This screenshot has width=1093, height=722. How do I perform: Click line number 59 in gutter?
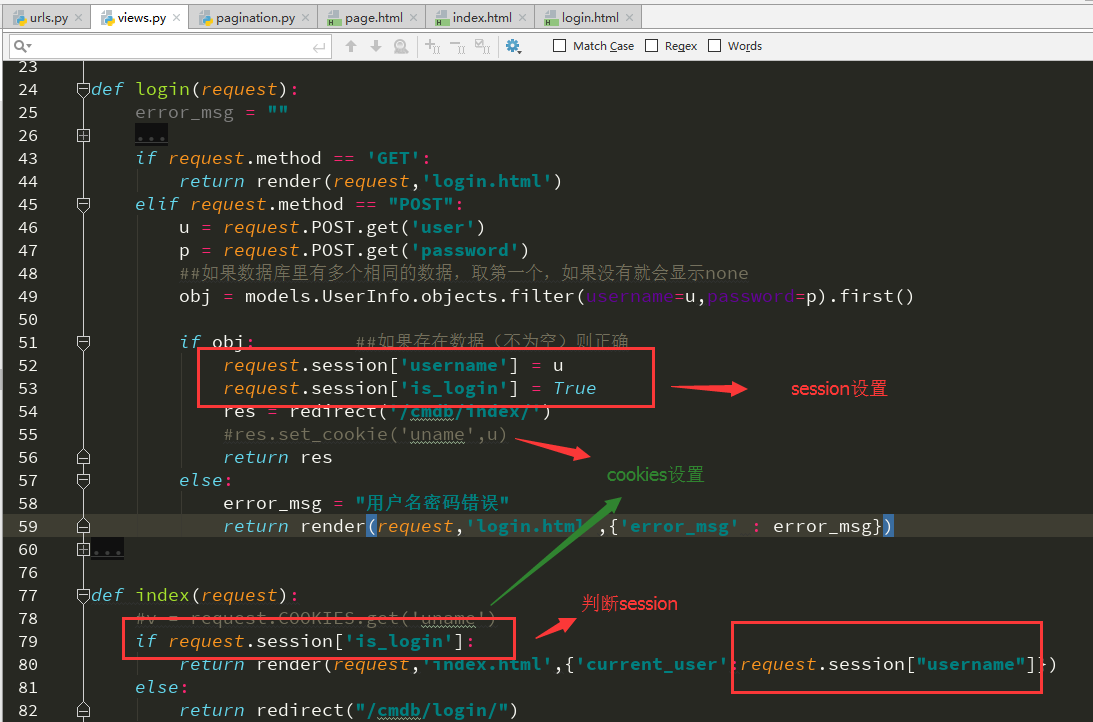[28, 526]
